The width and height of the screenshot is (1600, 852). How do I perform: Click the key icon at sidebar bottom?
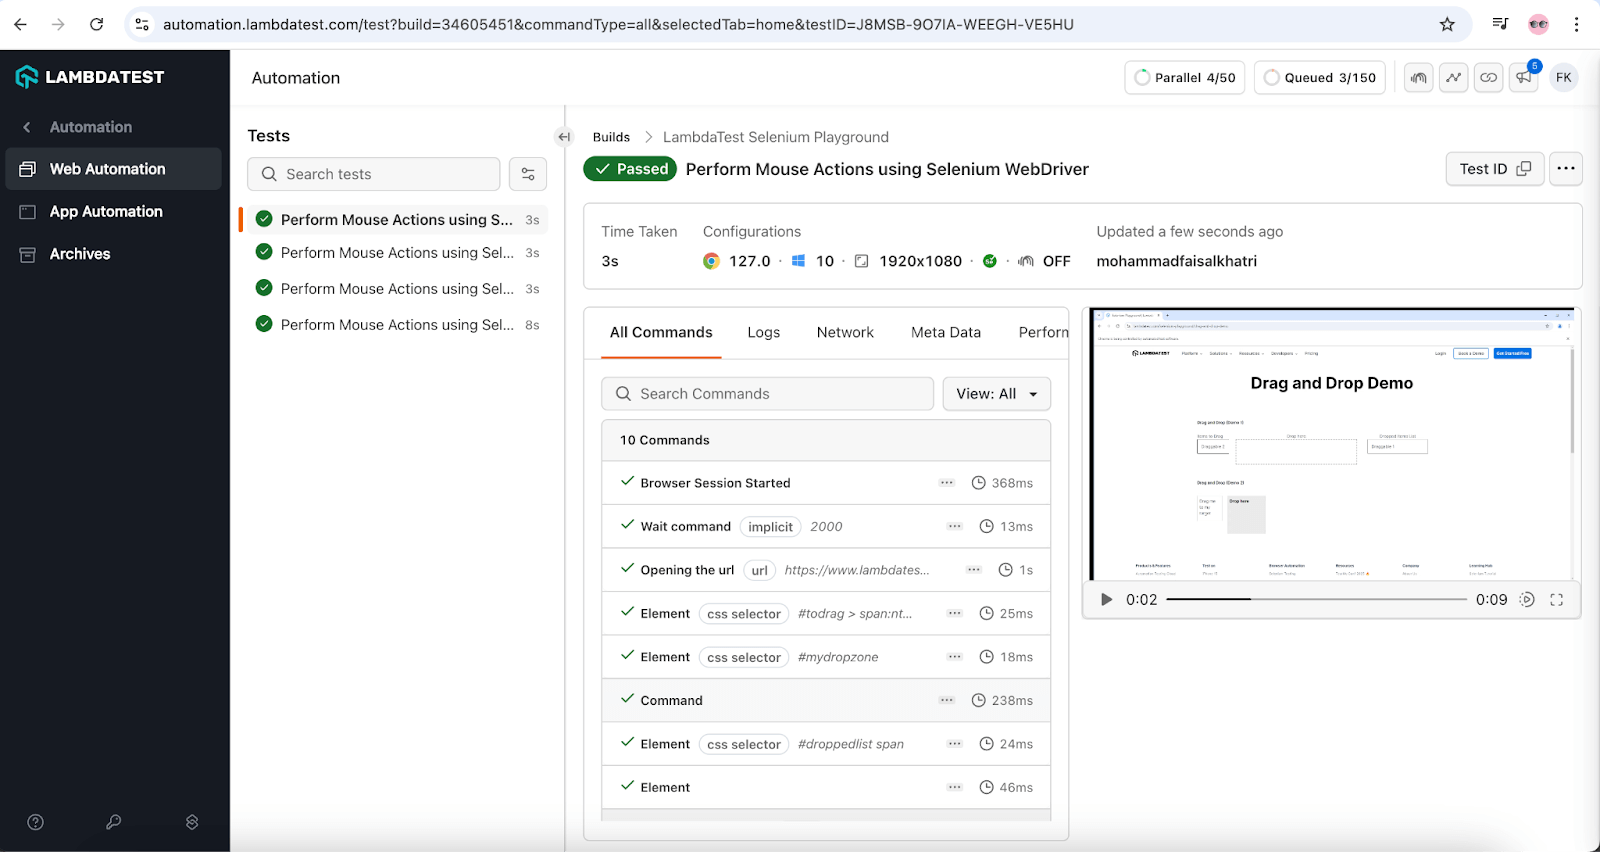[114, 822]
